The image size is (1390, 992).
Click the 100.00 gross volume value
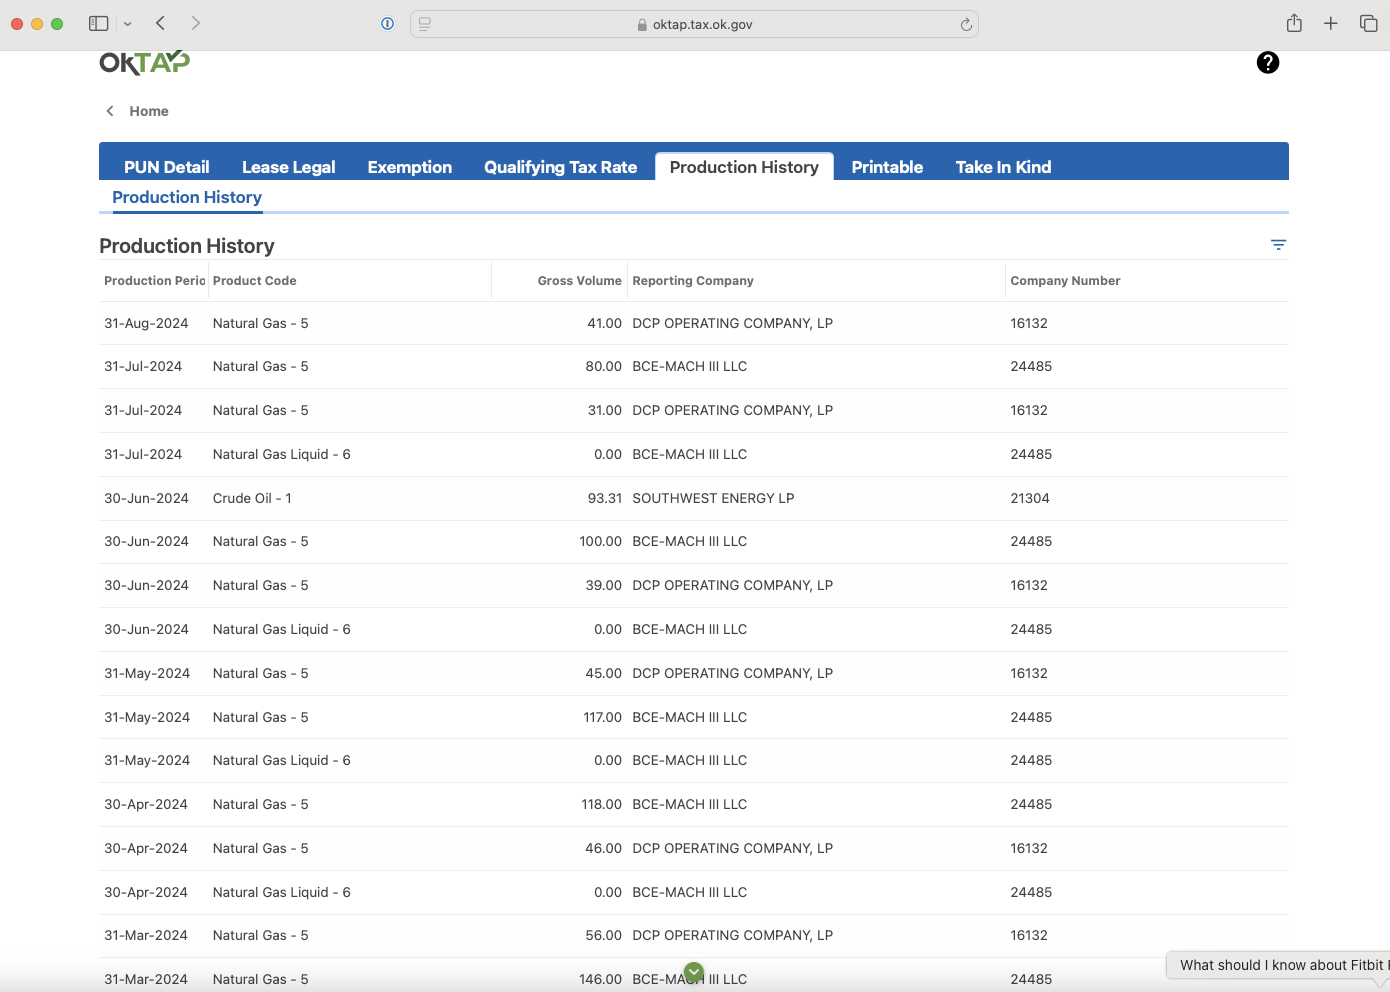point(600,541)
